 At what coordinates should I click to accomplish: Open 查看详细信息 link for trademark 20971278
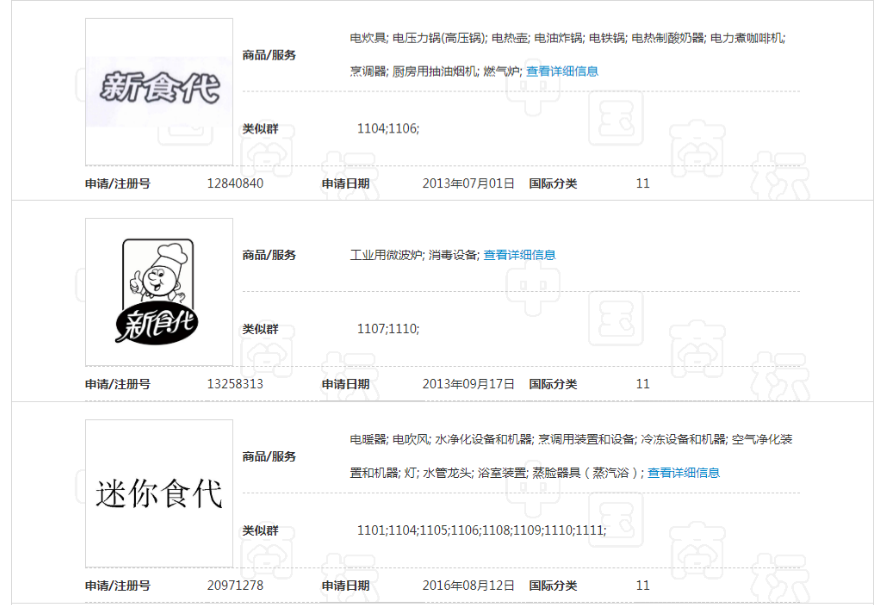[683, 473]
